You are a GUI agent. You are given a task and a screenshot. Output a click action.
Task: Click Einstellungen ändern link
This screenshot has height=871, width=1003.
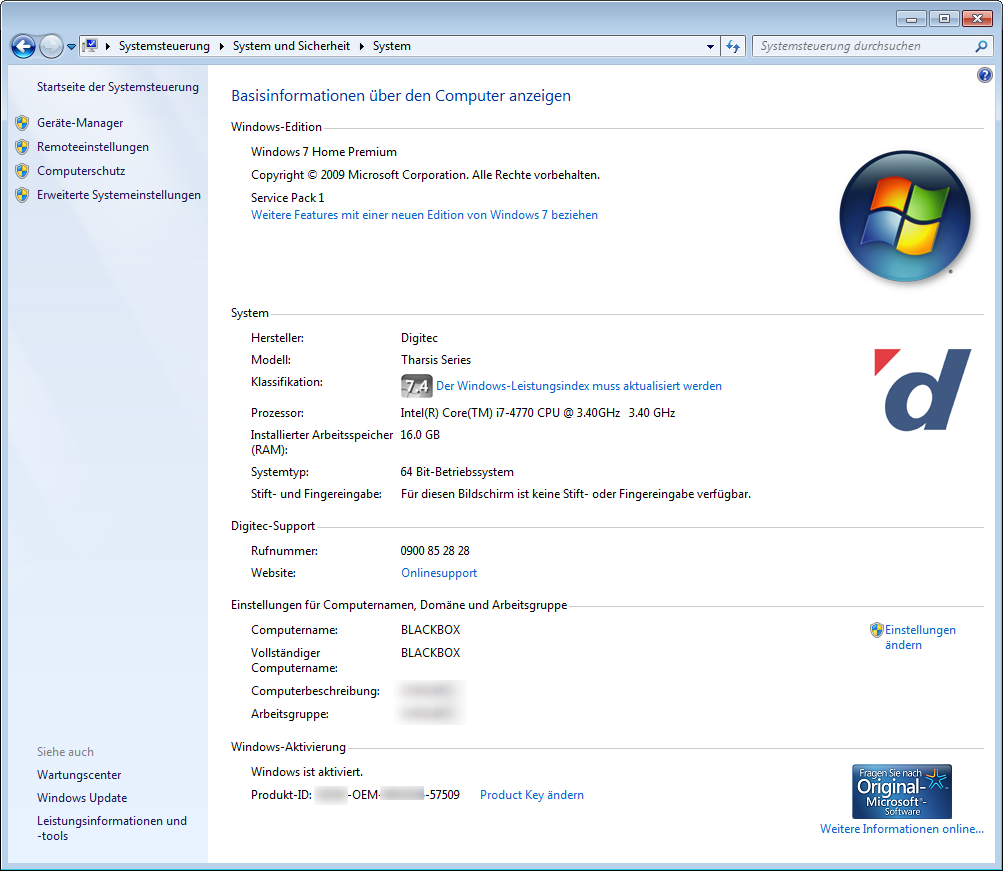[x=920, y=638]
